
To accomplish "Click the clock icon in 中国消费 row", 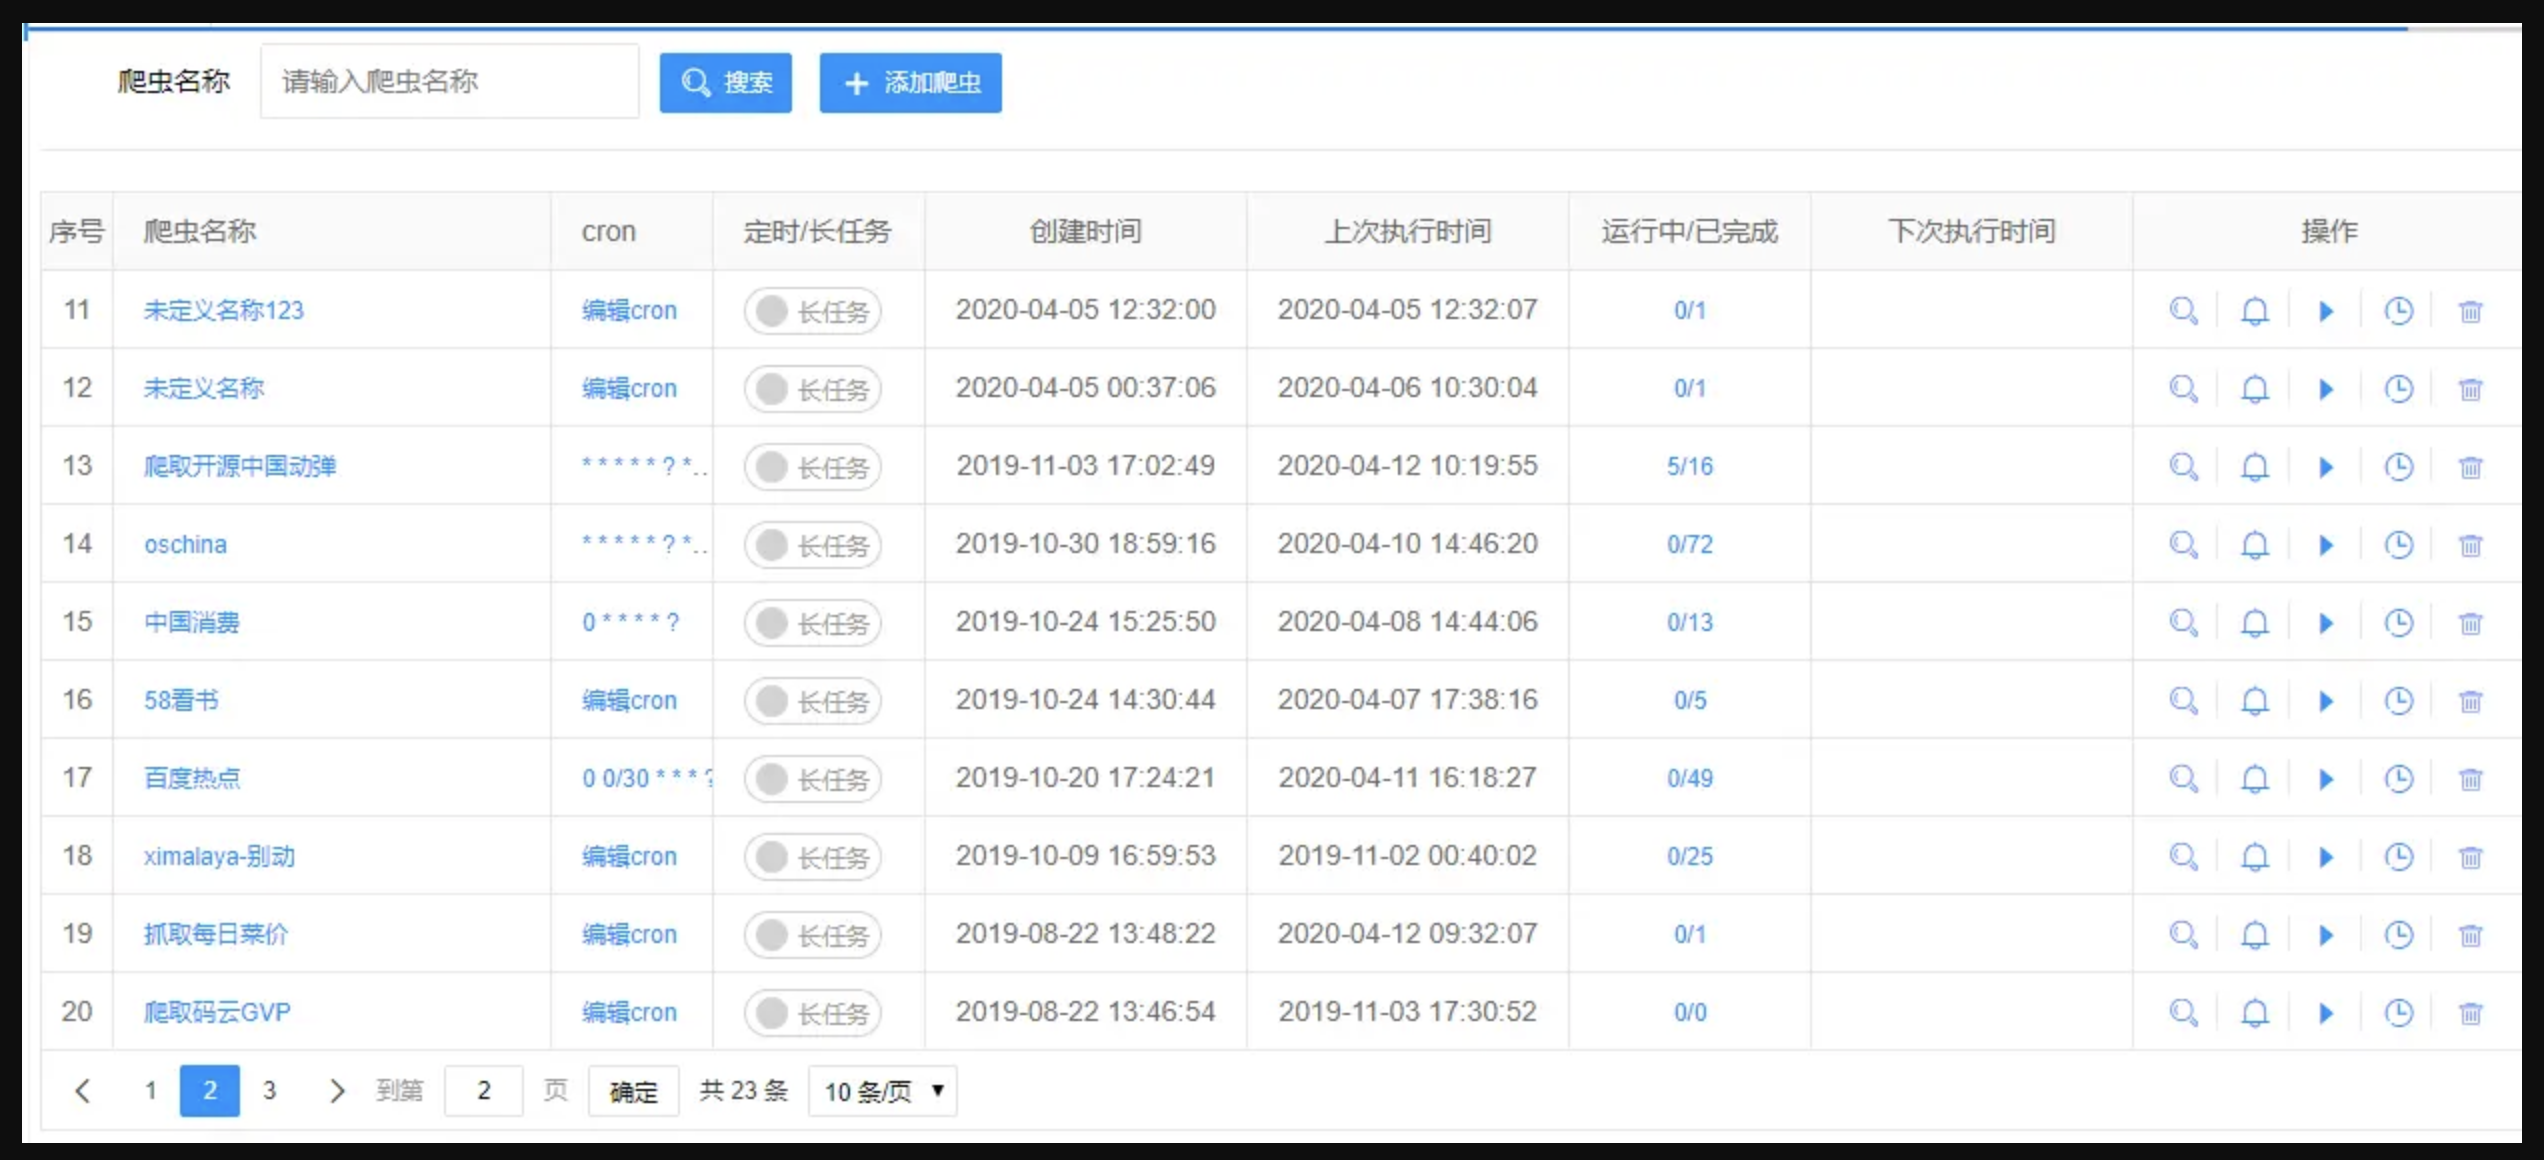I will click(x=2398, y=623).
